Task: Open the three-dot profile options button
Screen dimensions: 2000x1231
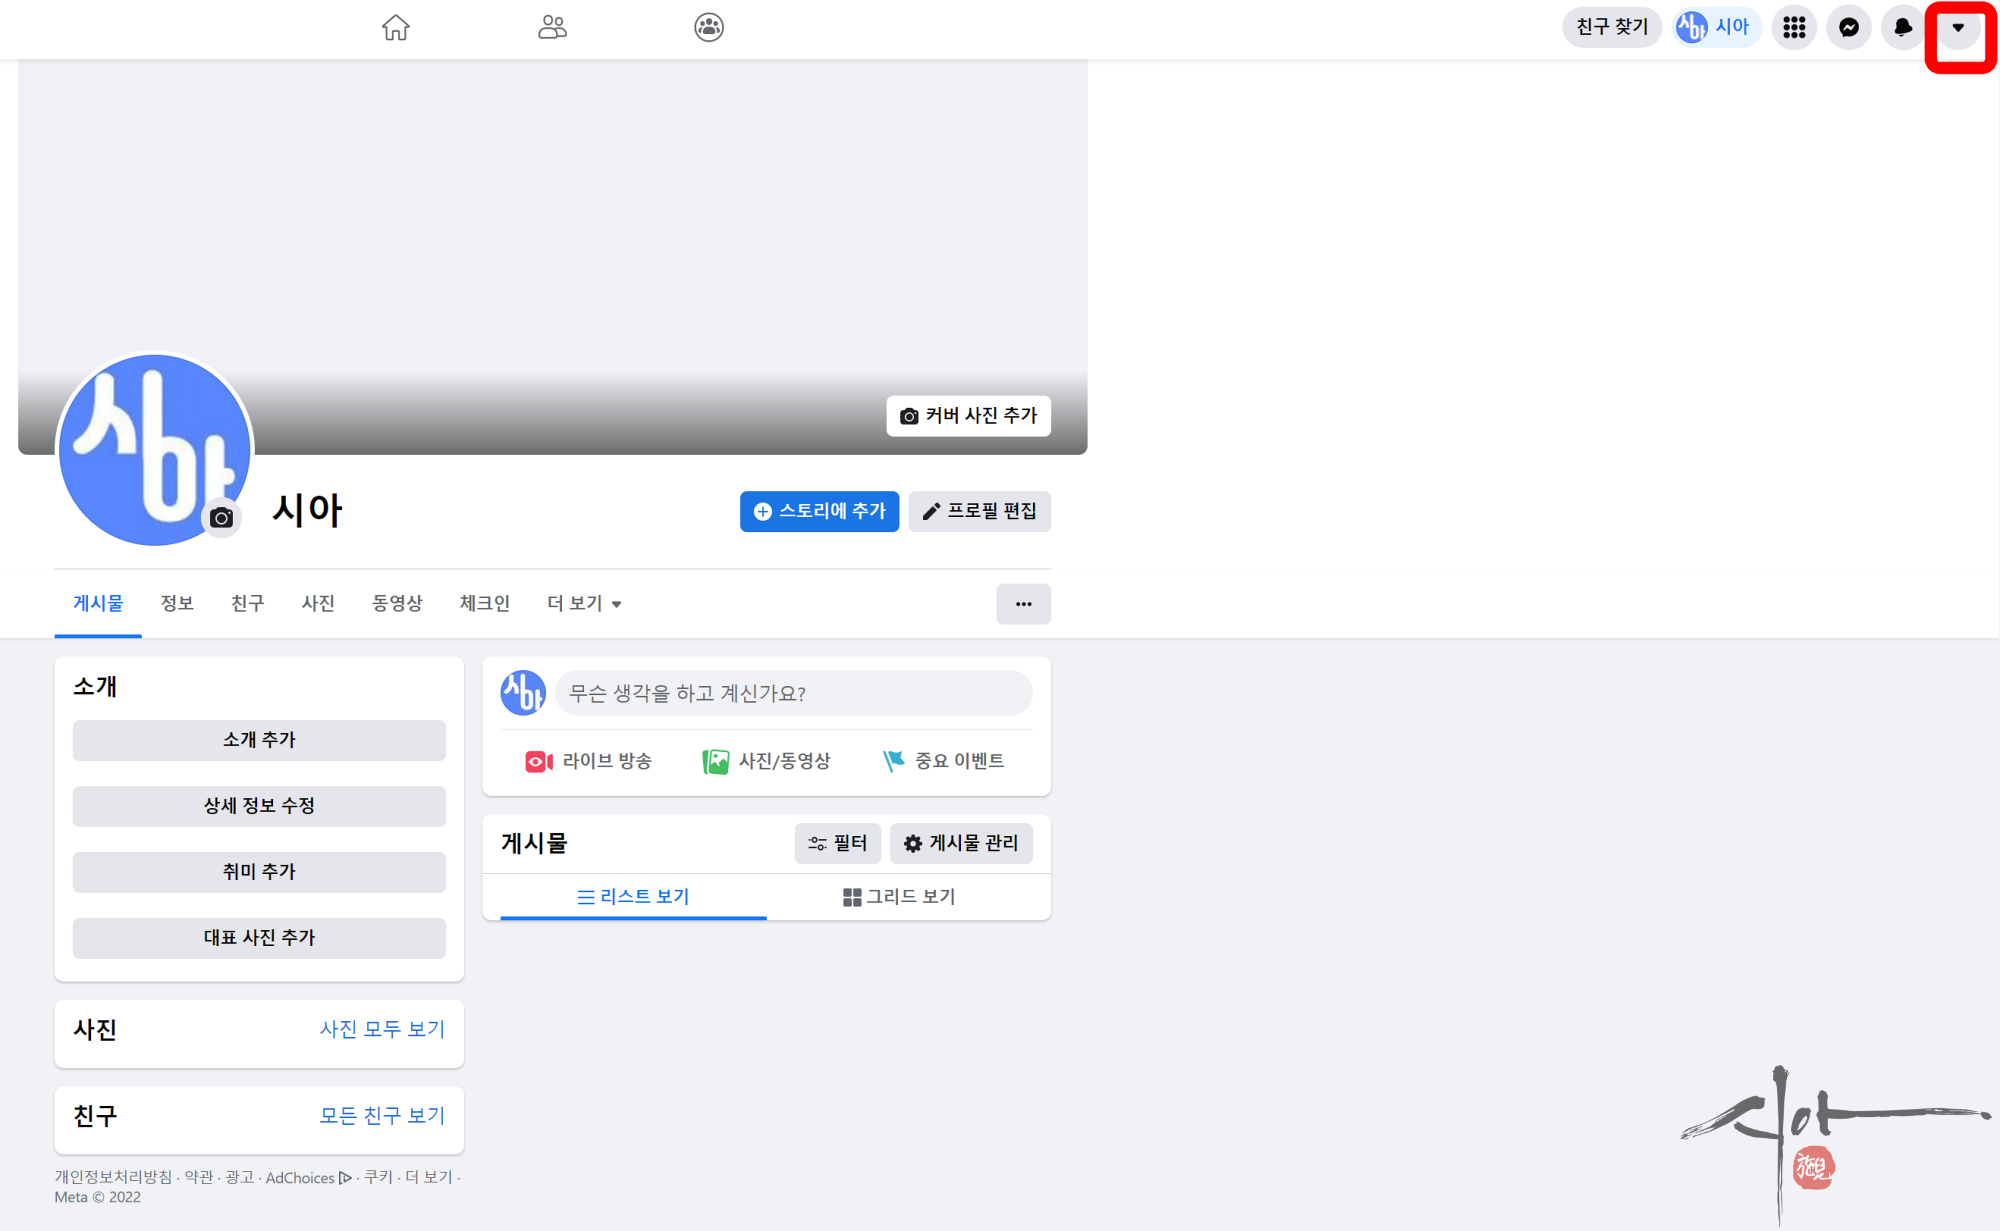Action: pos(1023,604)
